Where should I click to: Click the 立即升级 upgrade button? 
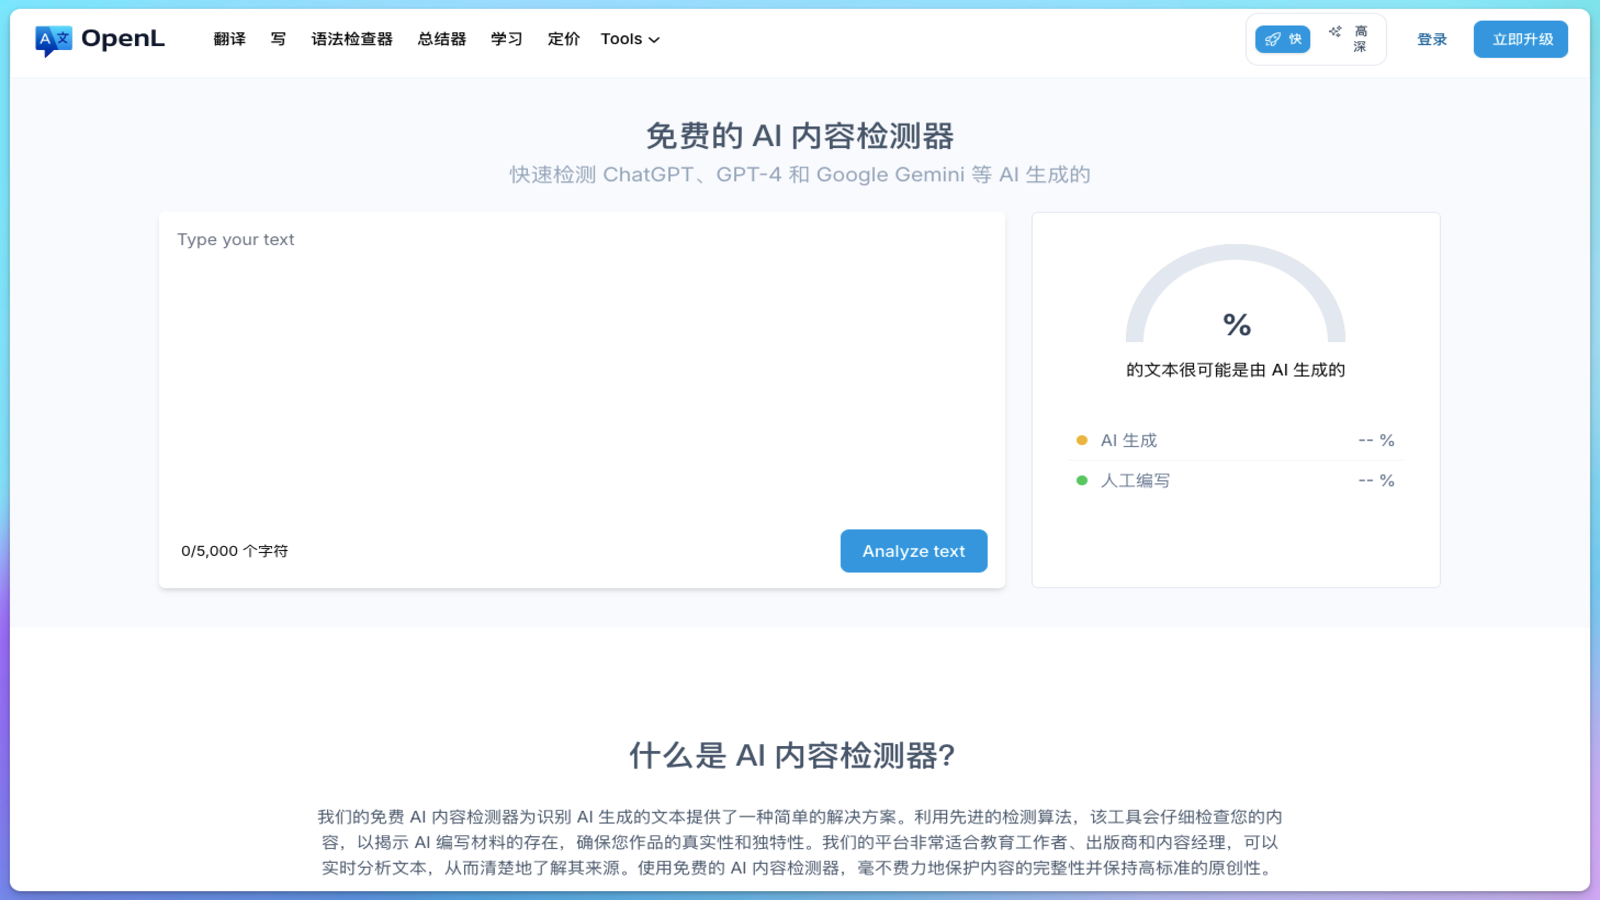pyautogui.click(x=1519, y=39)
